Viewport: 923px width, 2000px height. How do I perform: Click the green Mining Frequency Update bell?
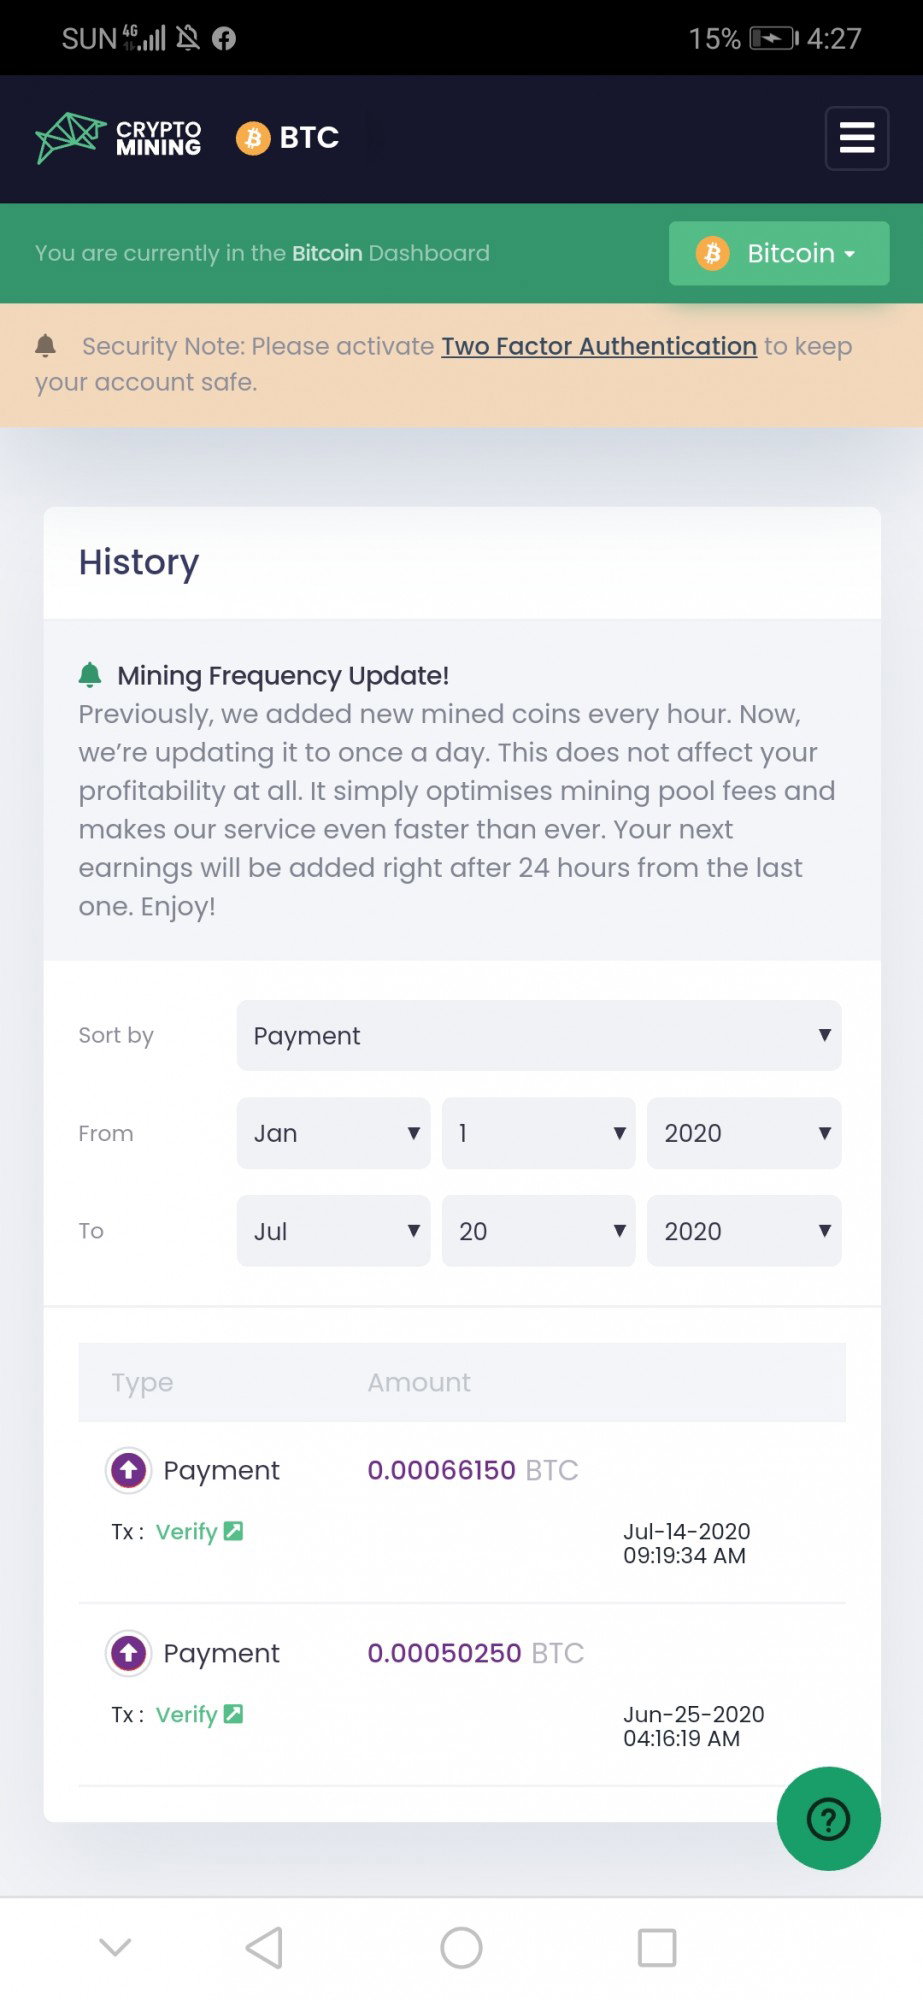point(90,675)
